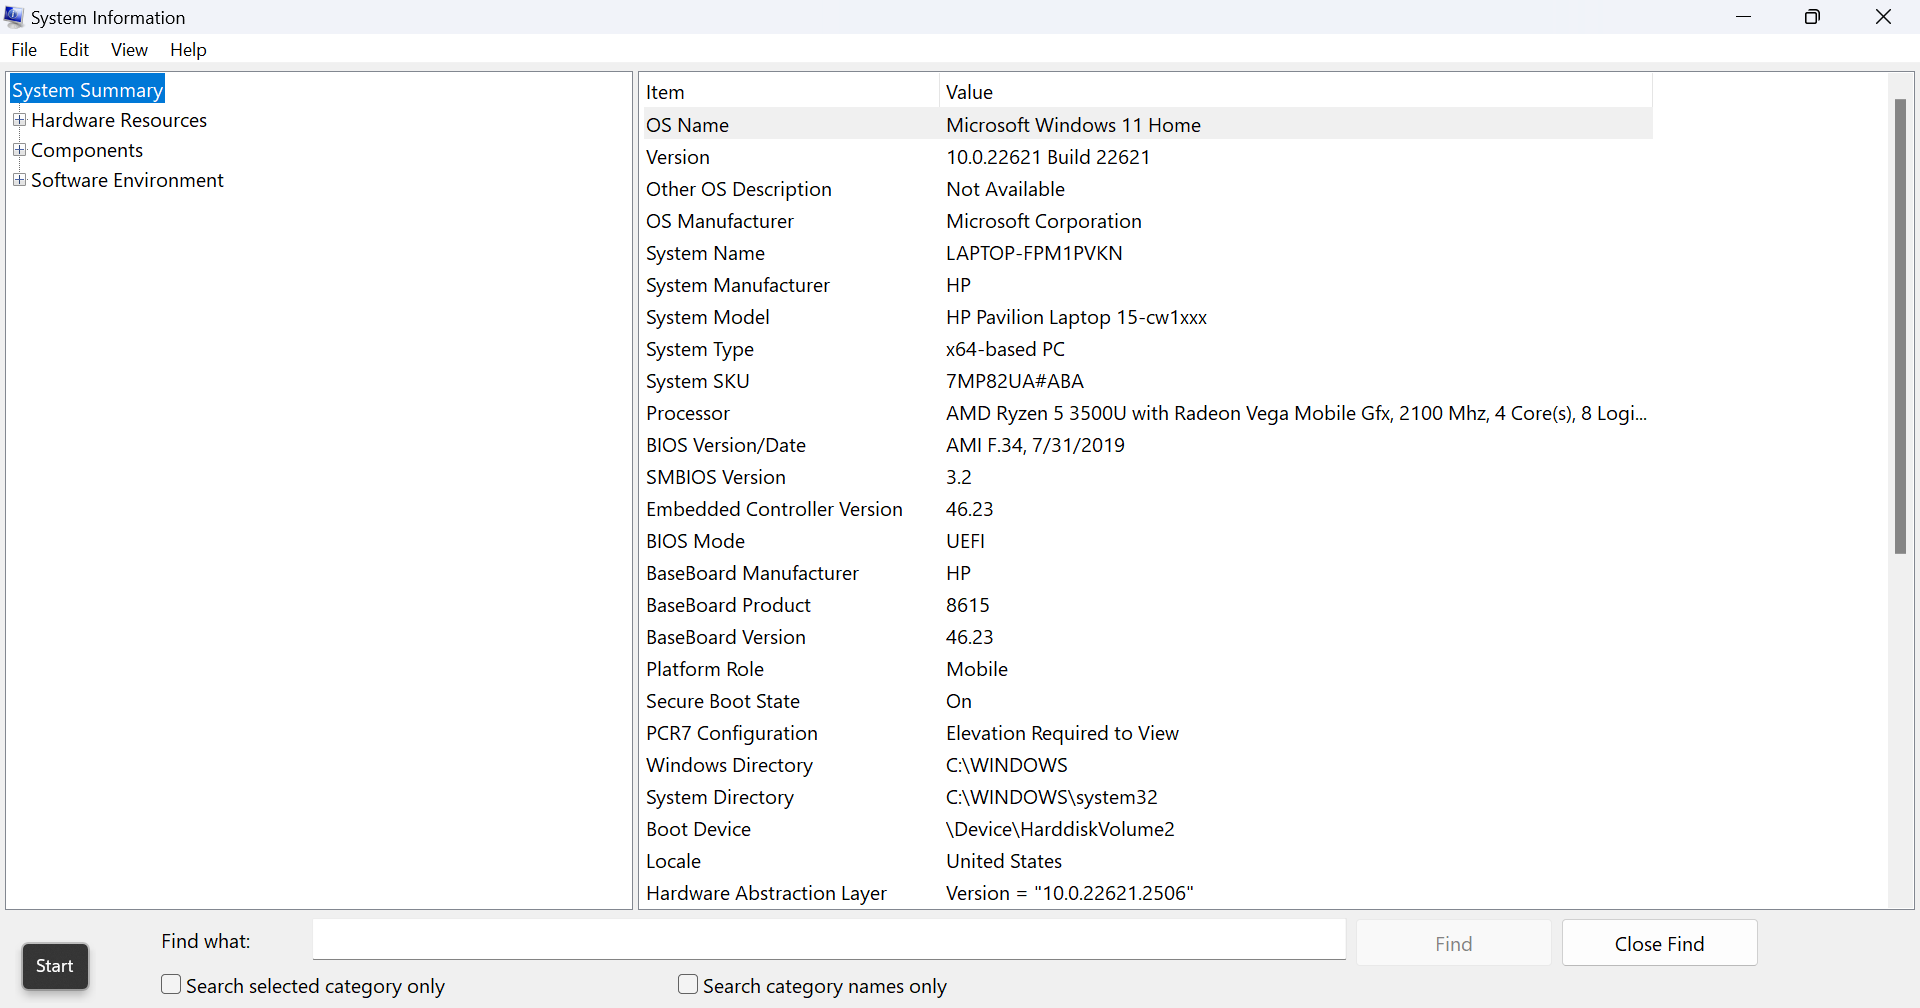1920x1008 pixels.
Task: Select the BaseBoard Product row
Action: 1146,605
